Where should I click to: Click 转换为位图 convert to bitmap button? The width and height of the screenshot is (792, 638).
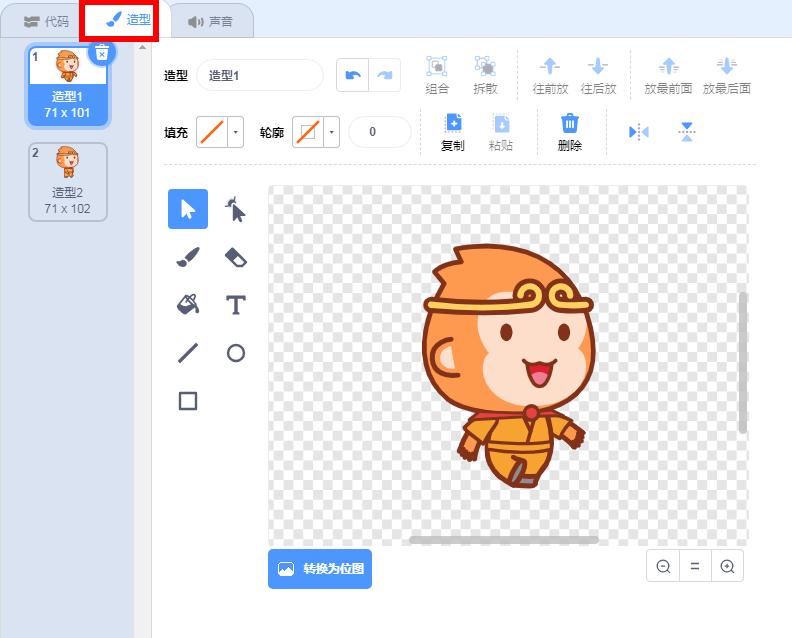coord(320,569)
